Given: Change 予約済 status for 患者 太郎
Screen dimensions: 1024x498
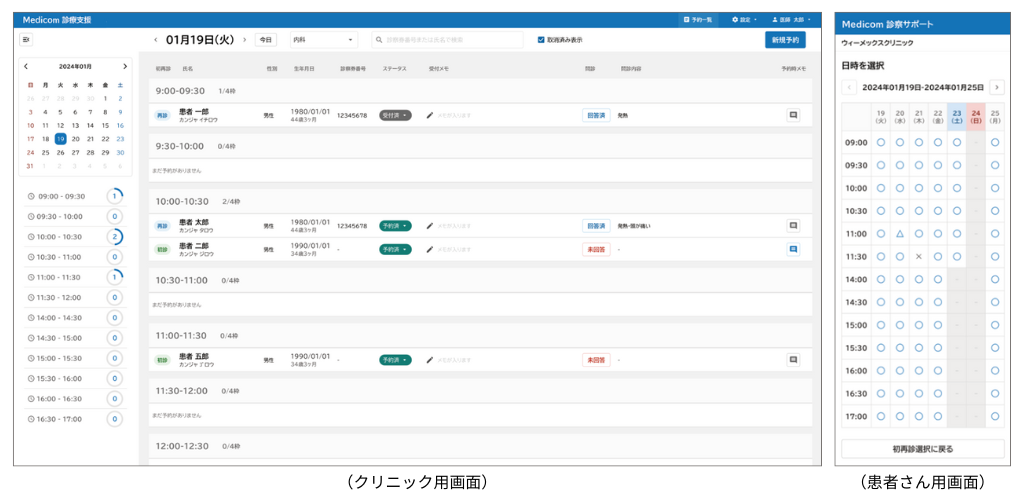Looking at the screenshot, I should coord(395,226).
